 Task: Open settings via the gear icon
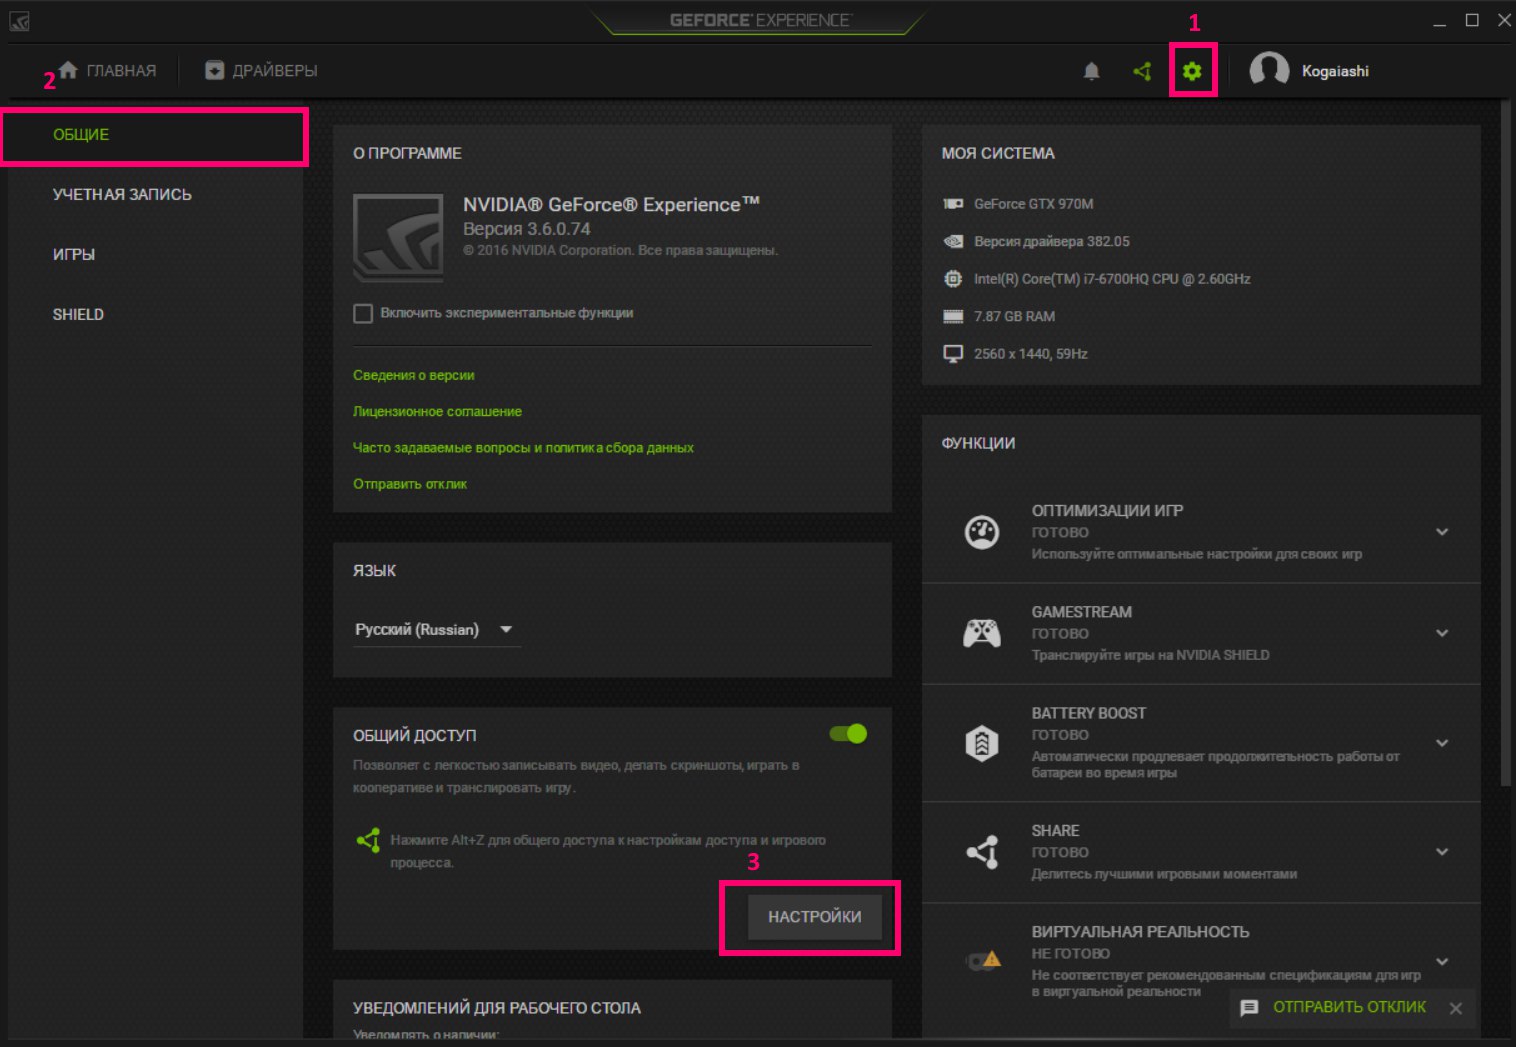pyautogui.click(x=1192, y=71)
